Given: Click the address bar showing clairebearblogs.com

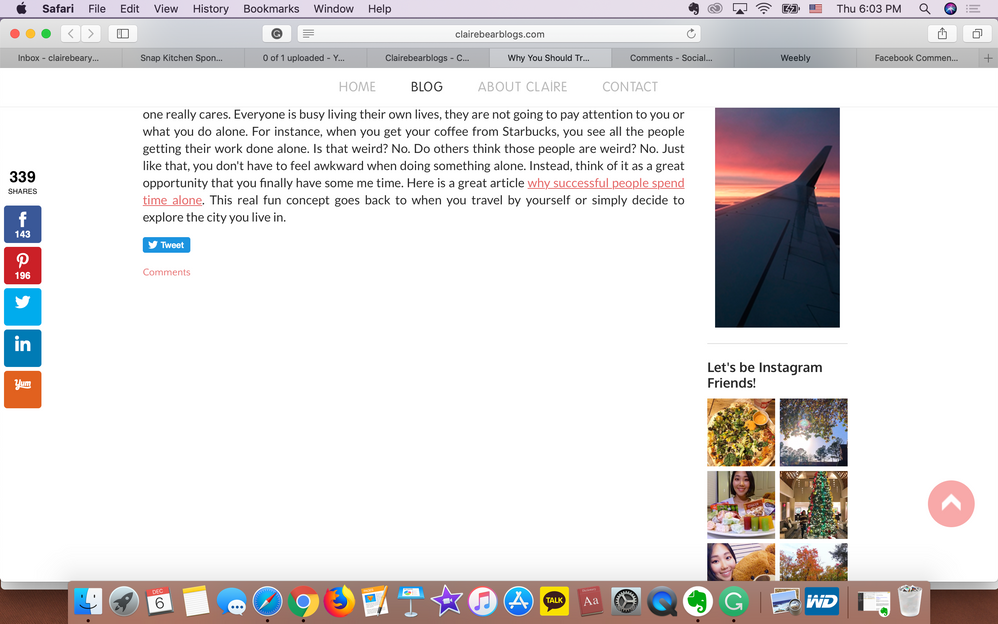Looking at the screenshot, I should click(x=500, y=33).
